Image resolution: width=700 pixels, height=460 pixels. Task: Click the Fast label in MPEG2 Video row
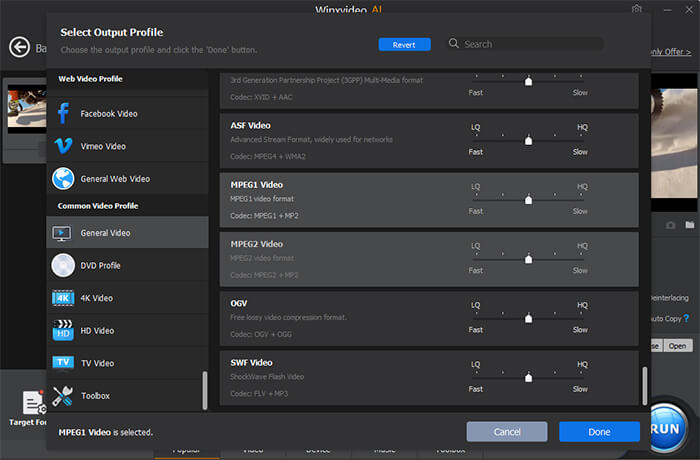pyautogui.click(x=475, y=271)
